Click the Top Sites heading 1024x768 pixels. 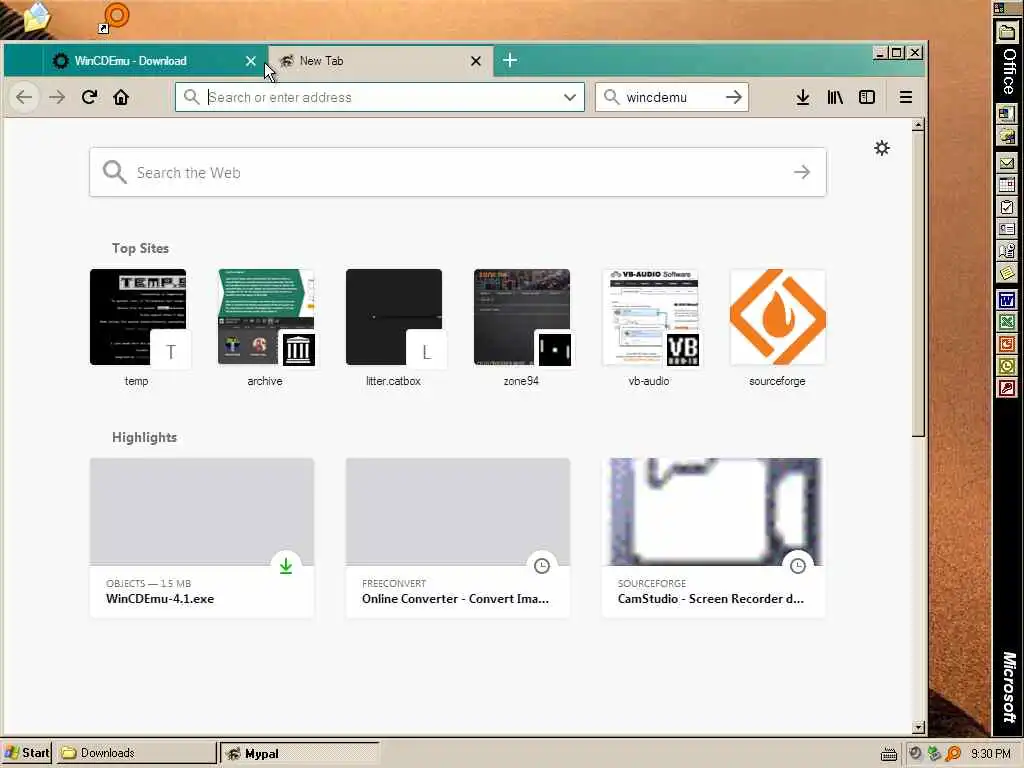click(x=140, y=248)
